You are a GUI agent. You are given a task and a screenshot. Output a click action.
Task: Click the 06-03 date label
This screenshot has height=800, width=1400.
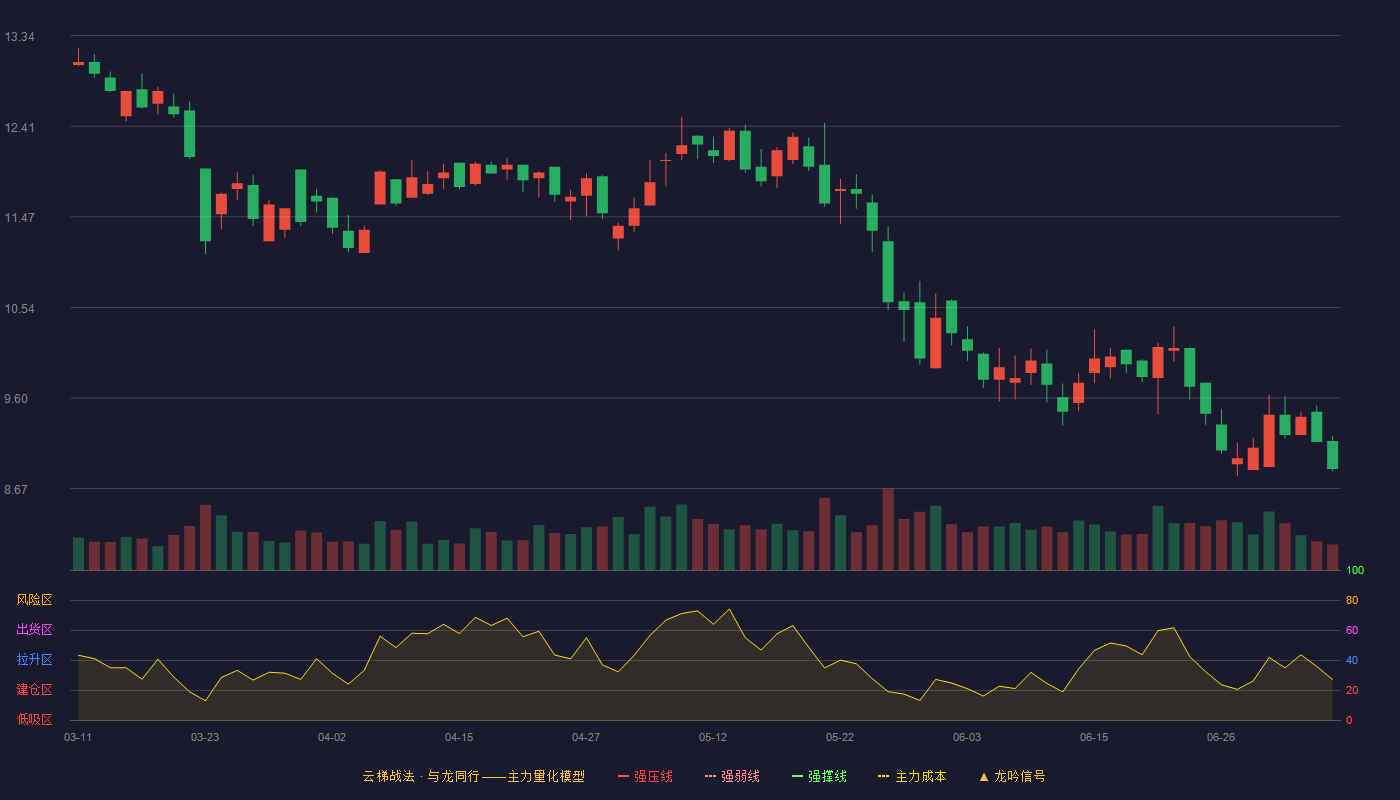967,737
